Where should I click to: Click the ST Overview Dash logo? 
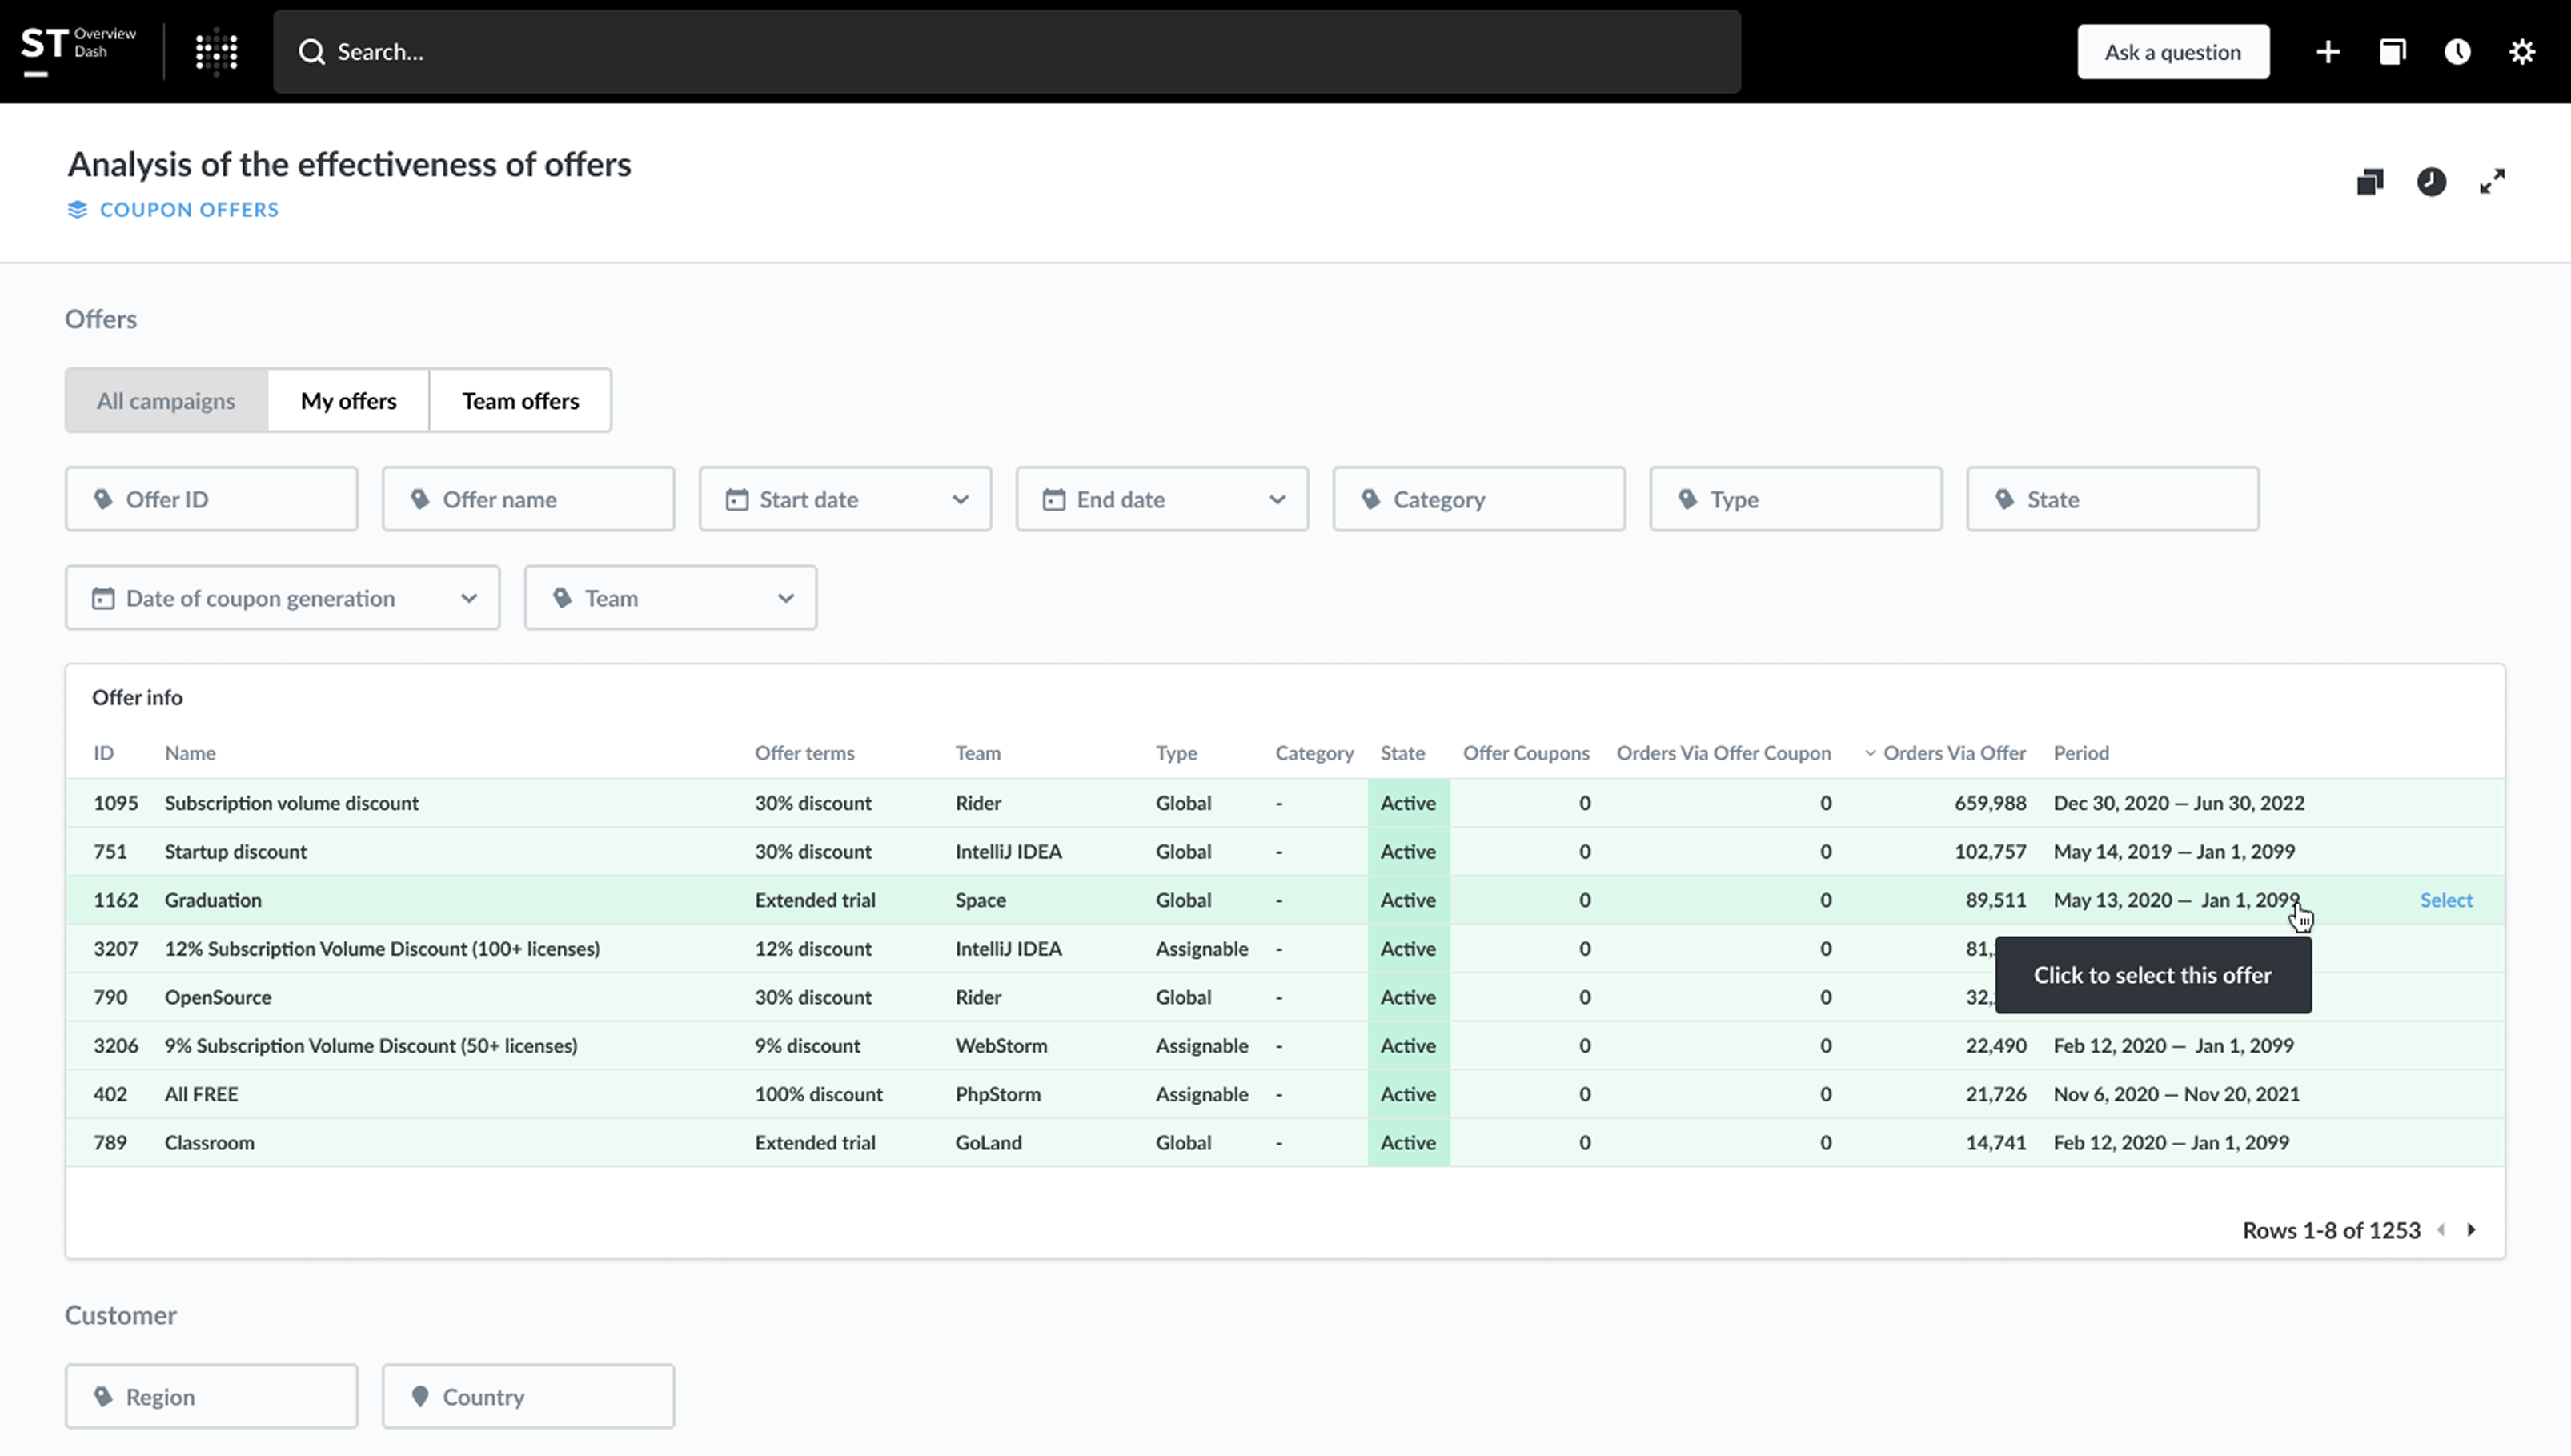[79, 51]
